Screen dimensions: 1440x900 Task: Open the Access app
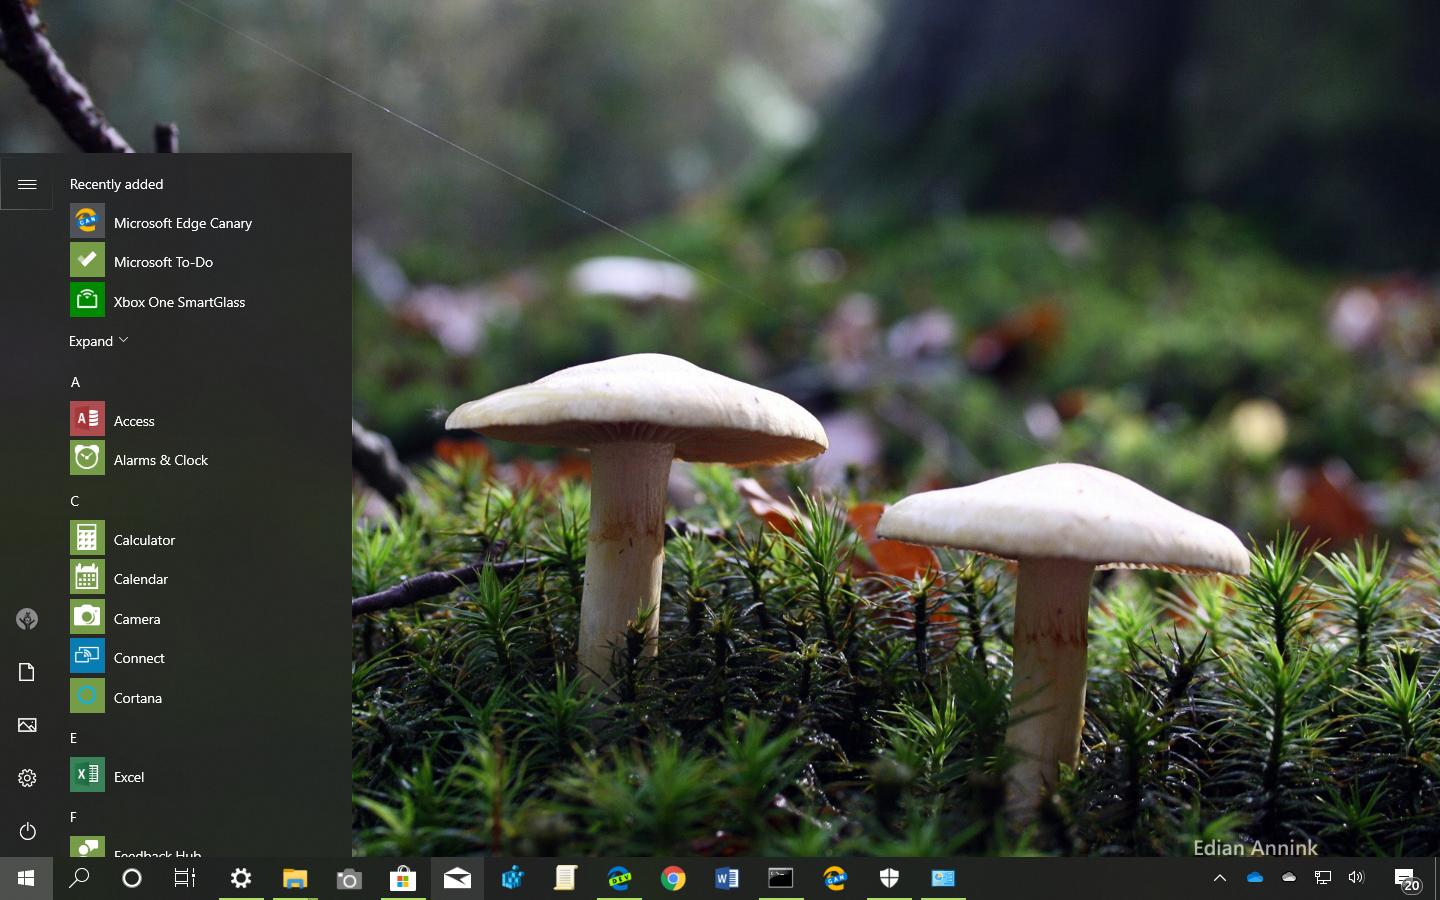(x=133, y=420)
